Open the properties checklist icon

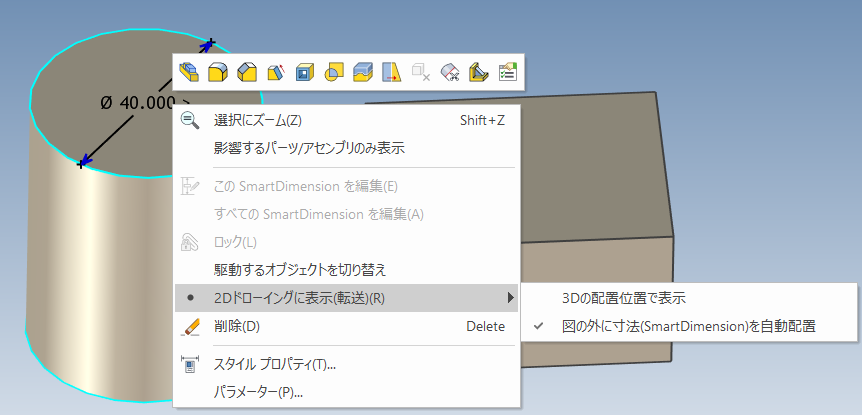pyautogui.click(x=507, y=72)
